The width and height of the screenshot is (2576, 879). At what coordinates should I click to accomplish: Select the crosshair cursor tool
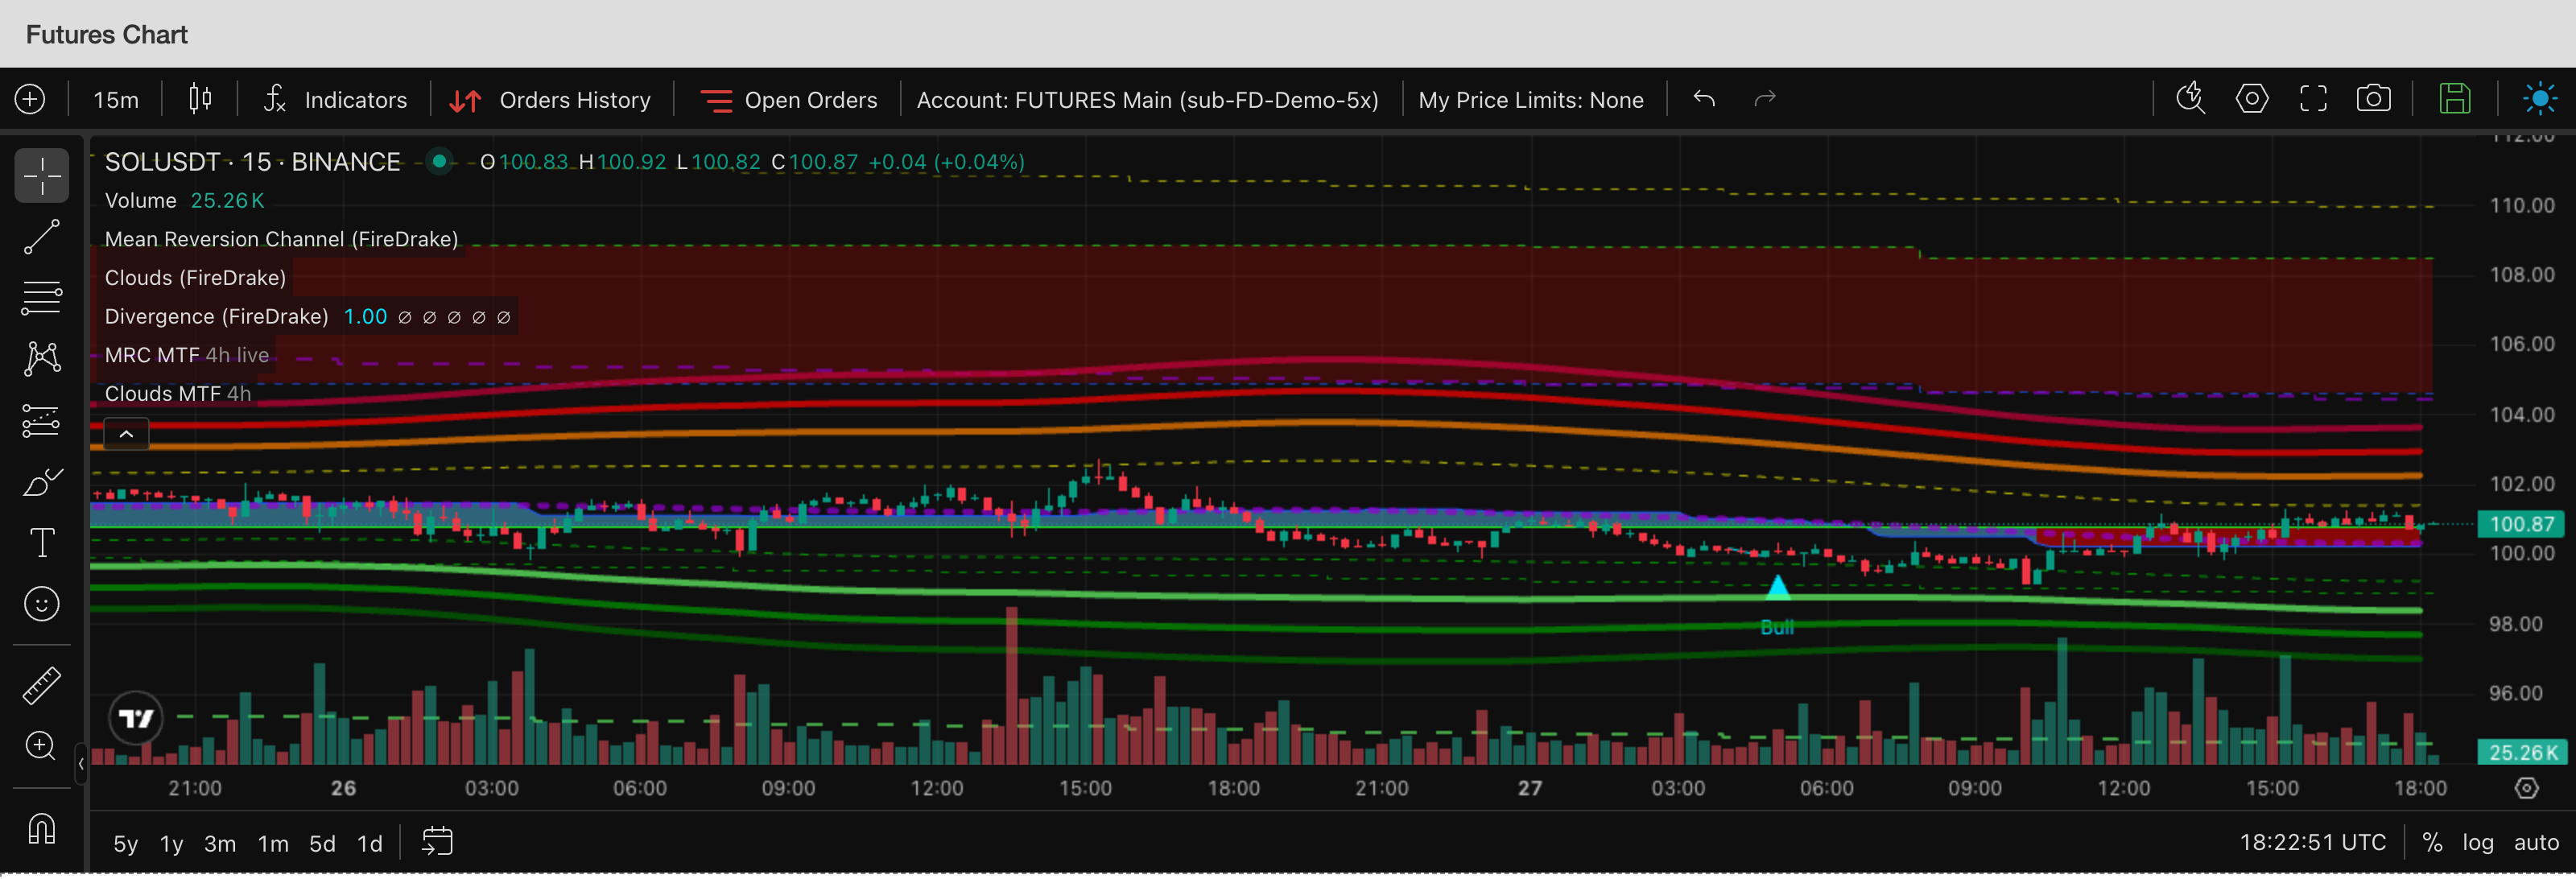click(42, 177)
